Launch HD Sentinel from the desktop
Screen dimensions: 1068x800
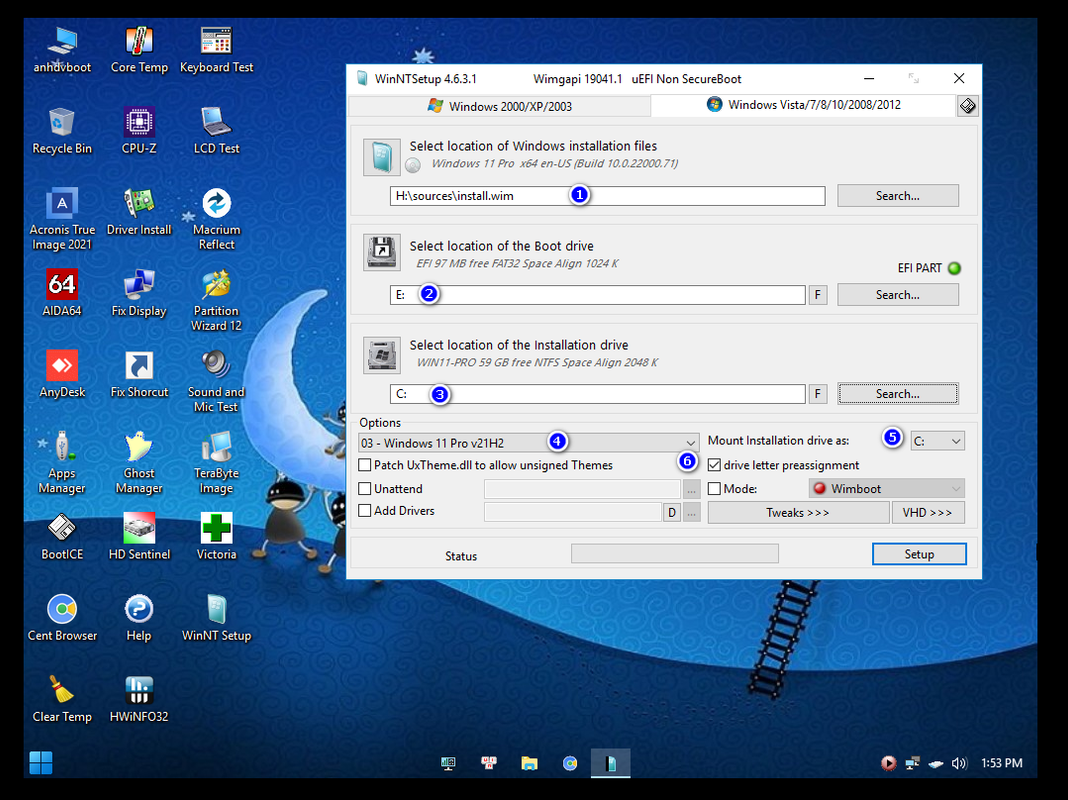click(x=139, y=537)
